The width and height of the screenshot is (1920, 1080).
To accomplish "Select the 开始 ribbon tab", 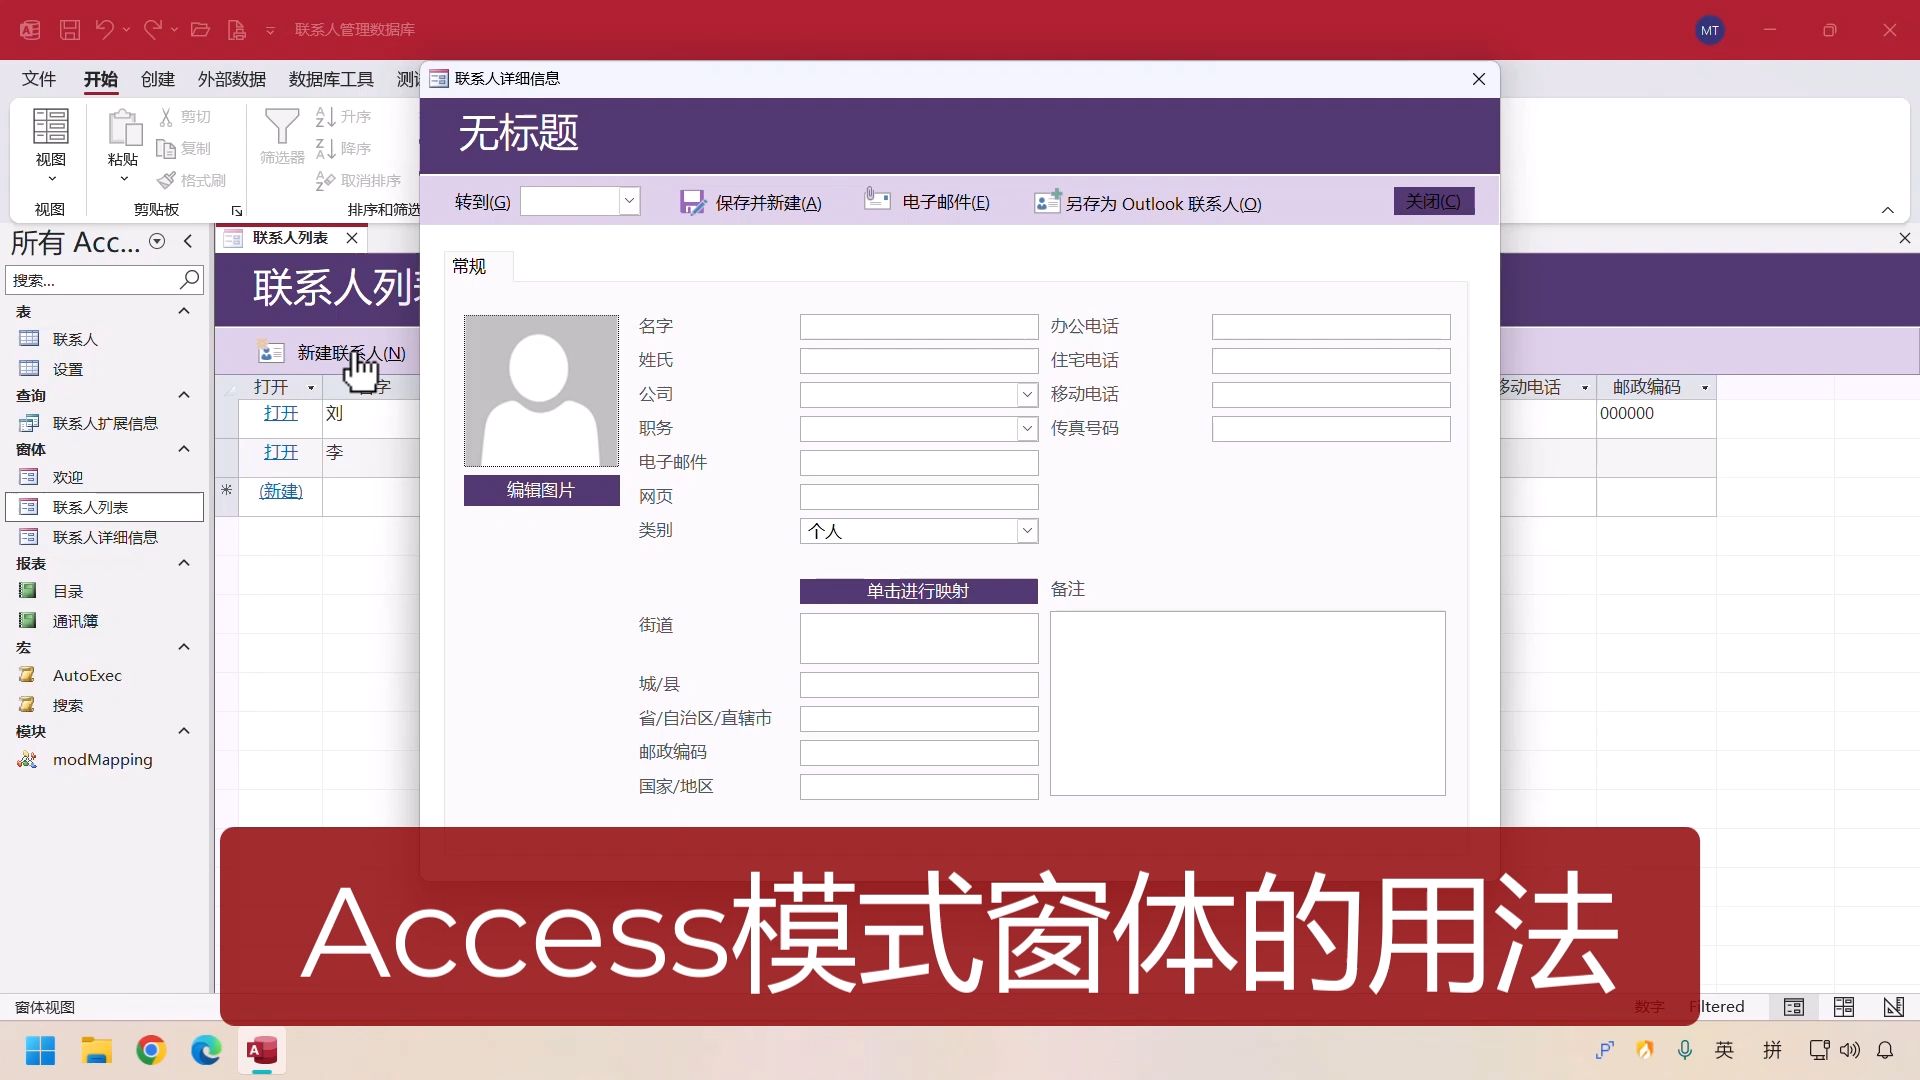I will [100, 79].
